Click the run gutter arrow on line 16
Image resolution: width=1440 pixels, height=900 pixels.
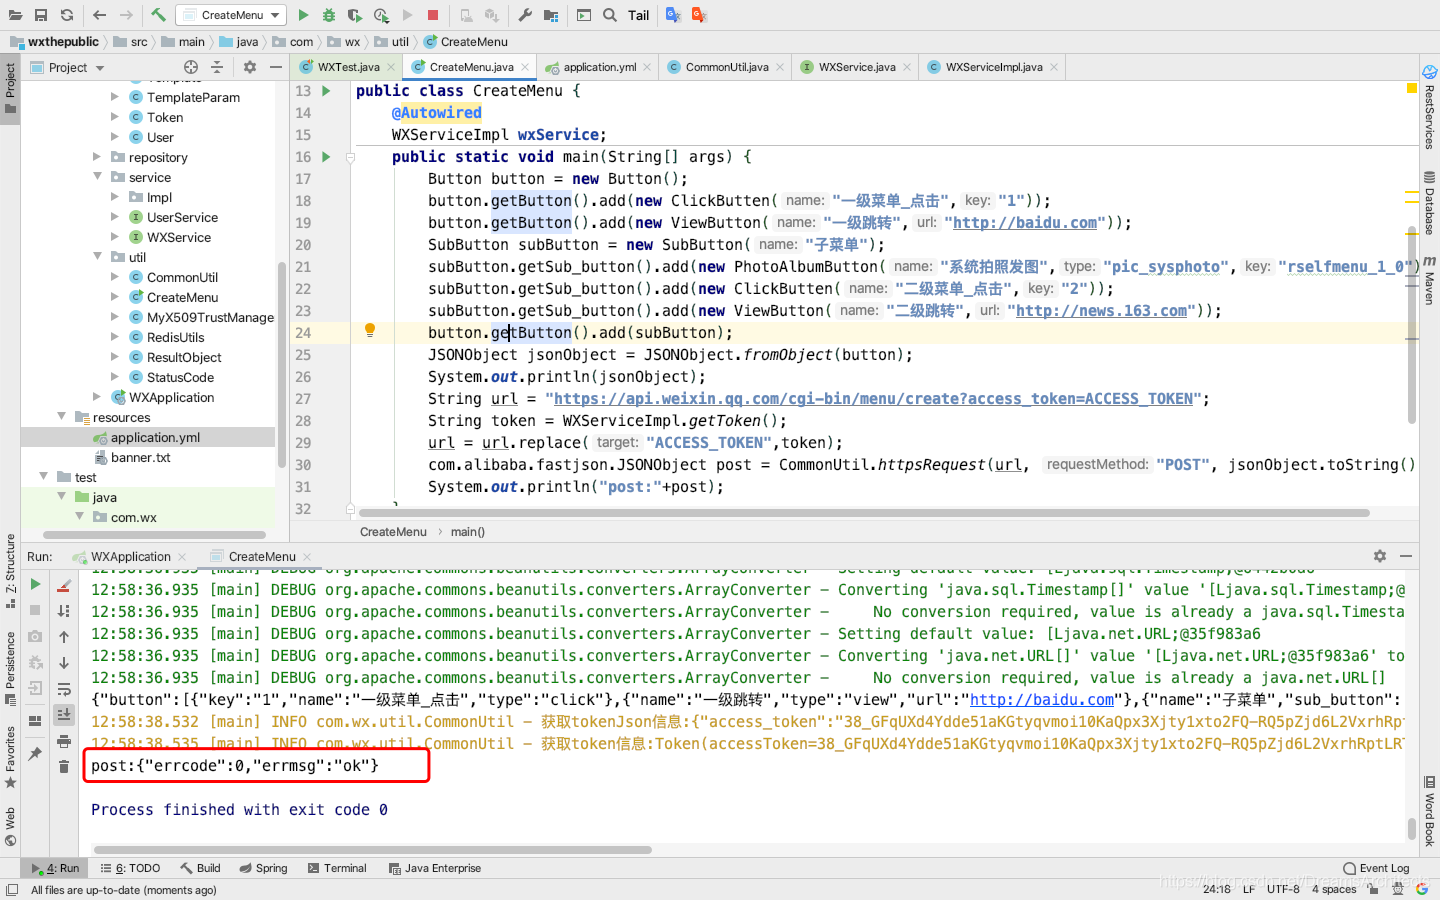[326, 157]
